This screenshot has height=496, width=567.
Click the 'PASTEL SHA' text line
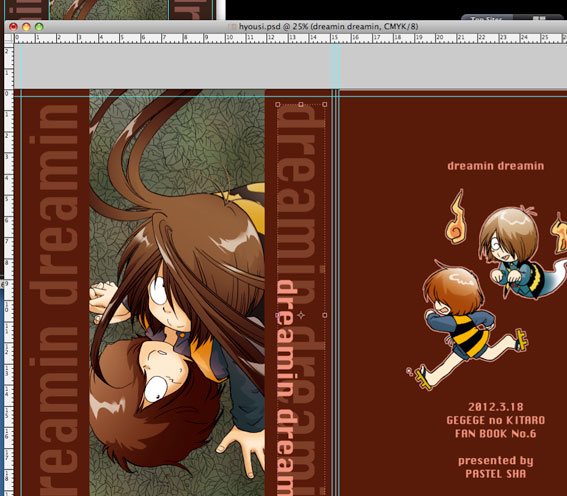(x=496, y=474)
